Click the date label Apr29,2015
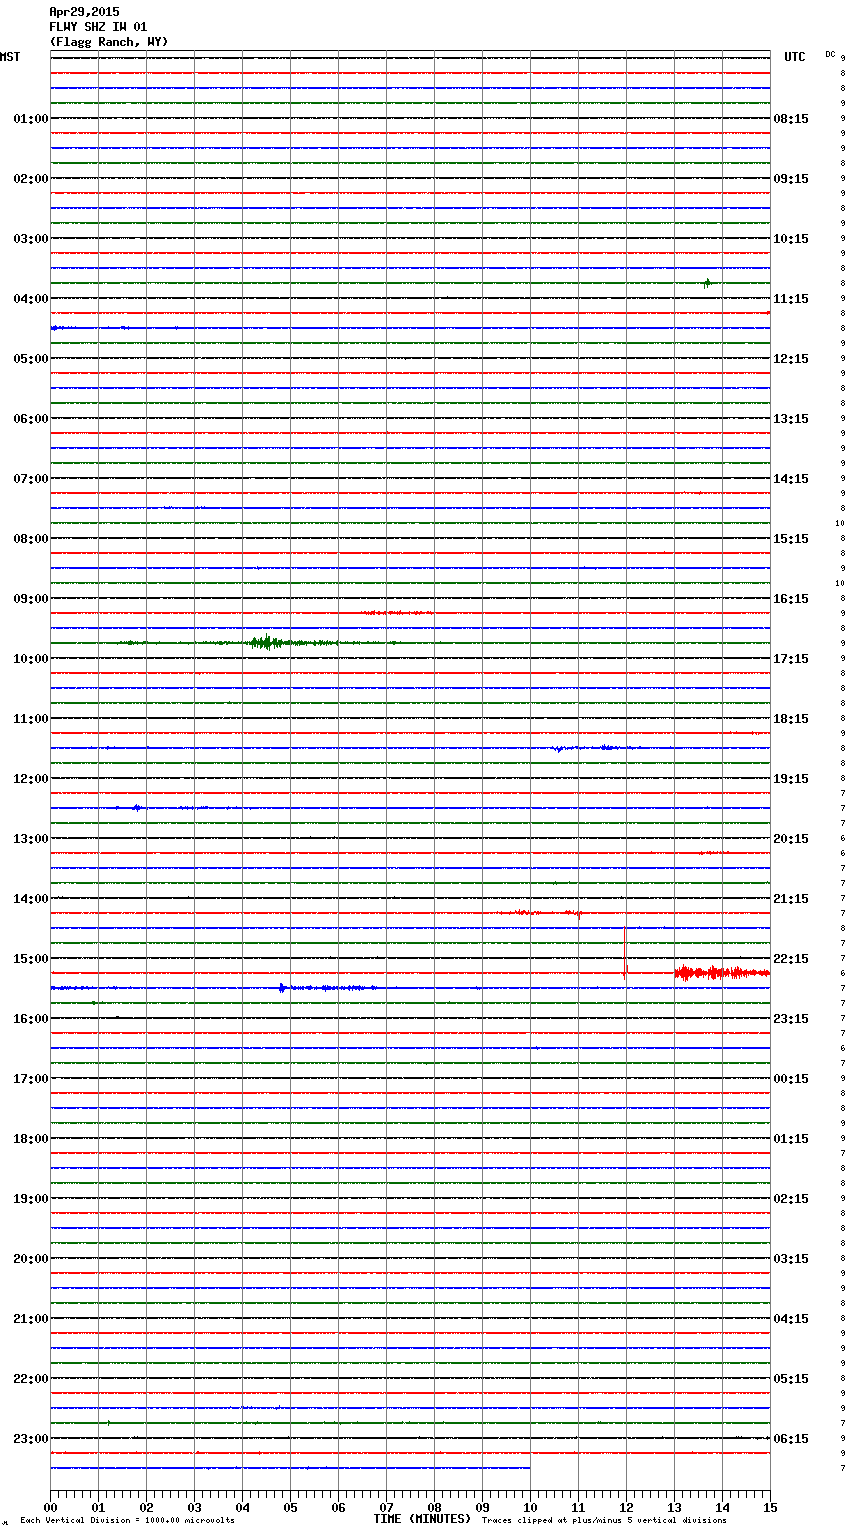 (x=84, y=12)
